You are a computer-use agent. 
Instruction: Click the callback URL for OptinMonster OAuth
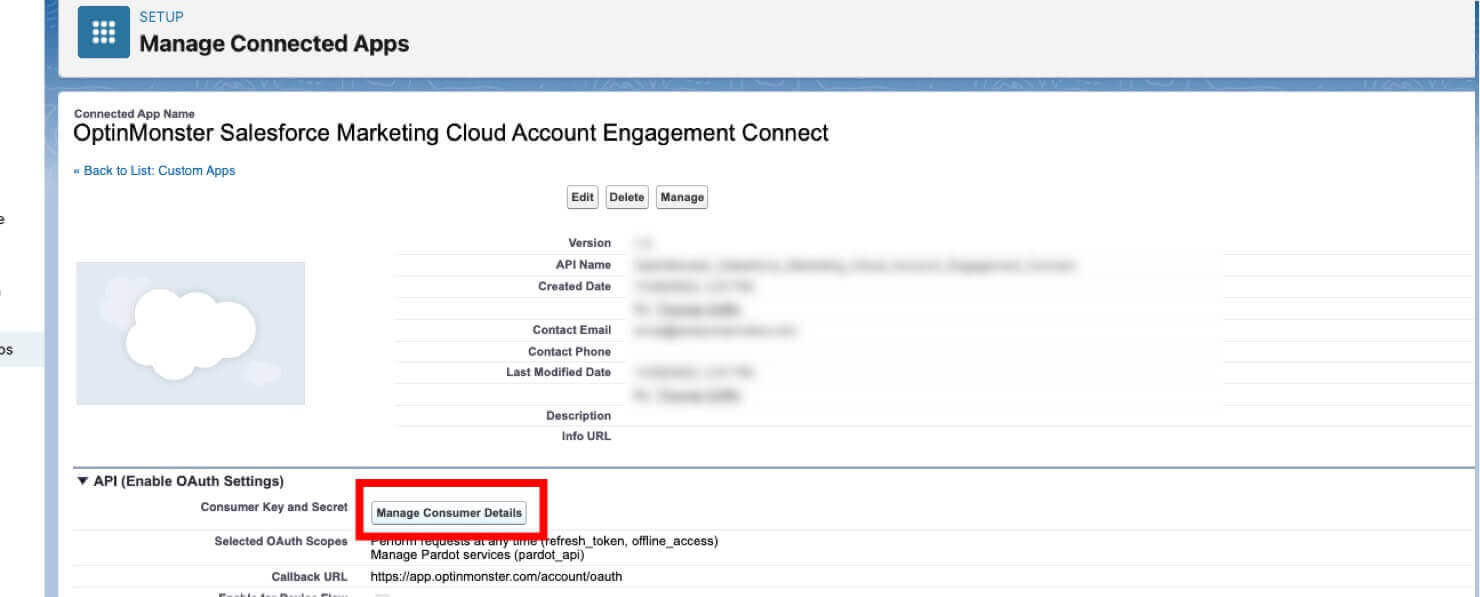[x=496, y=576]
